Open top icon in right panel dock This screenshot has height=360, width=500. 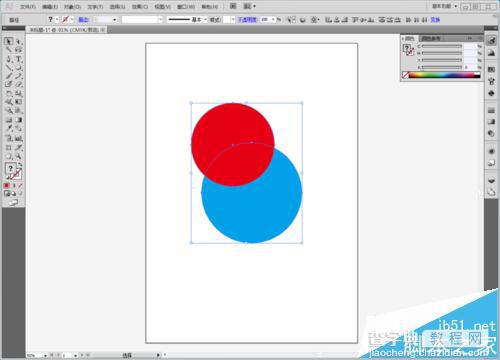click(491, 41)
